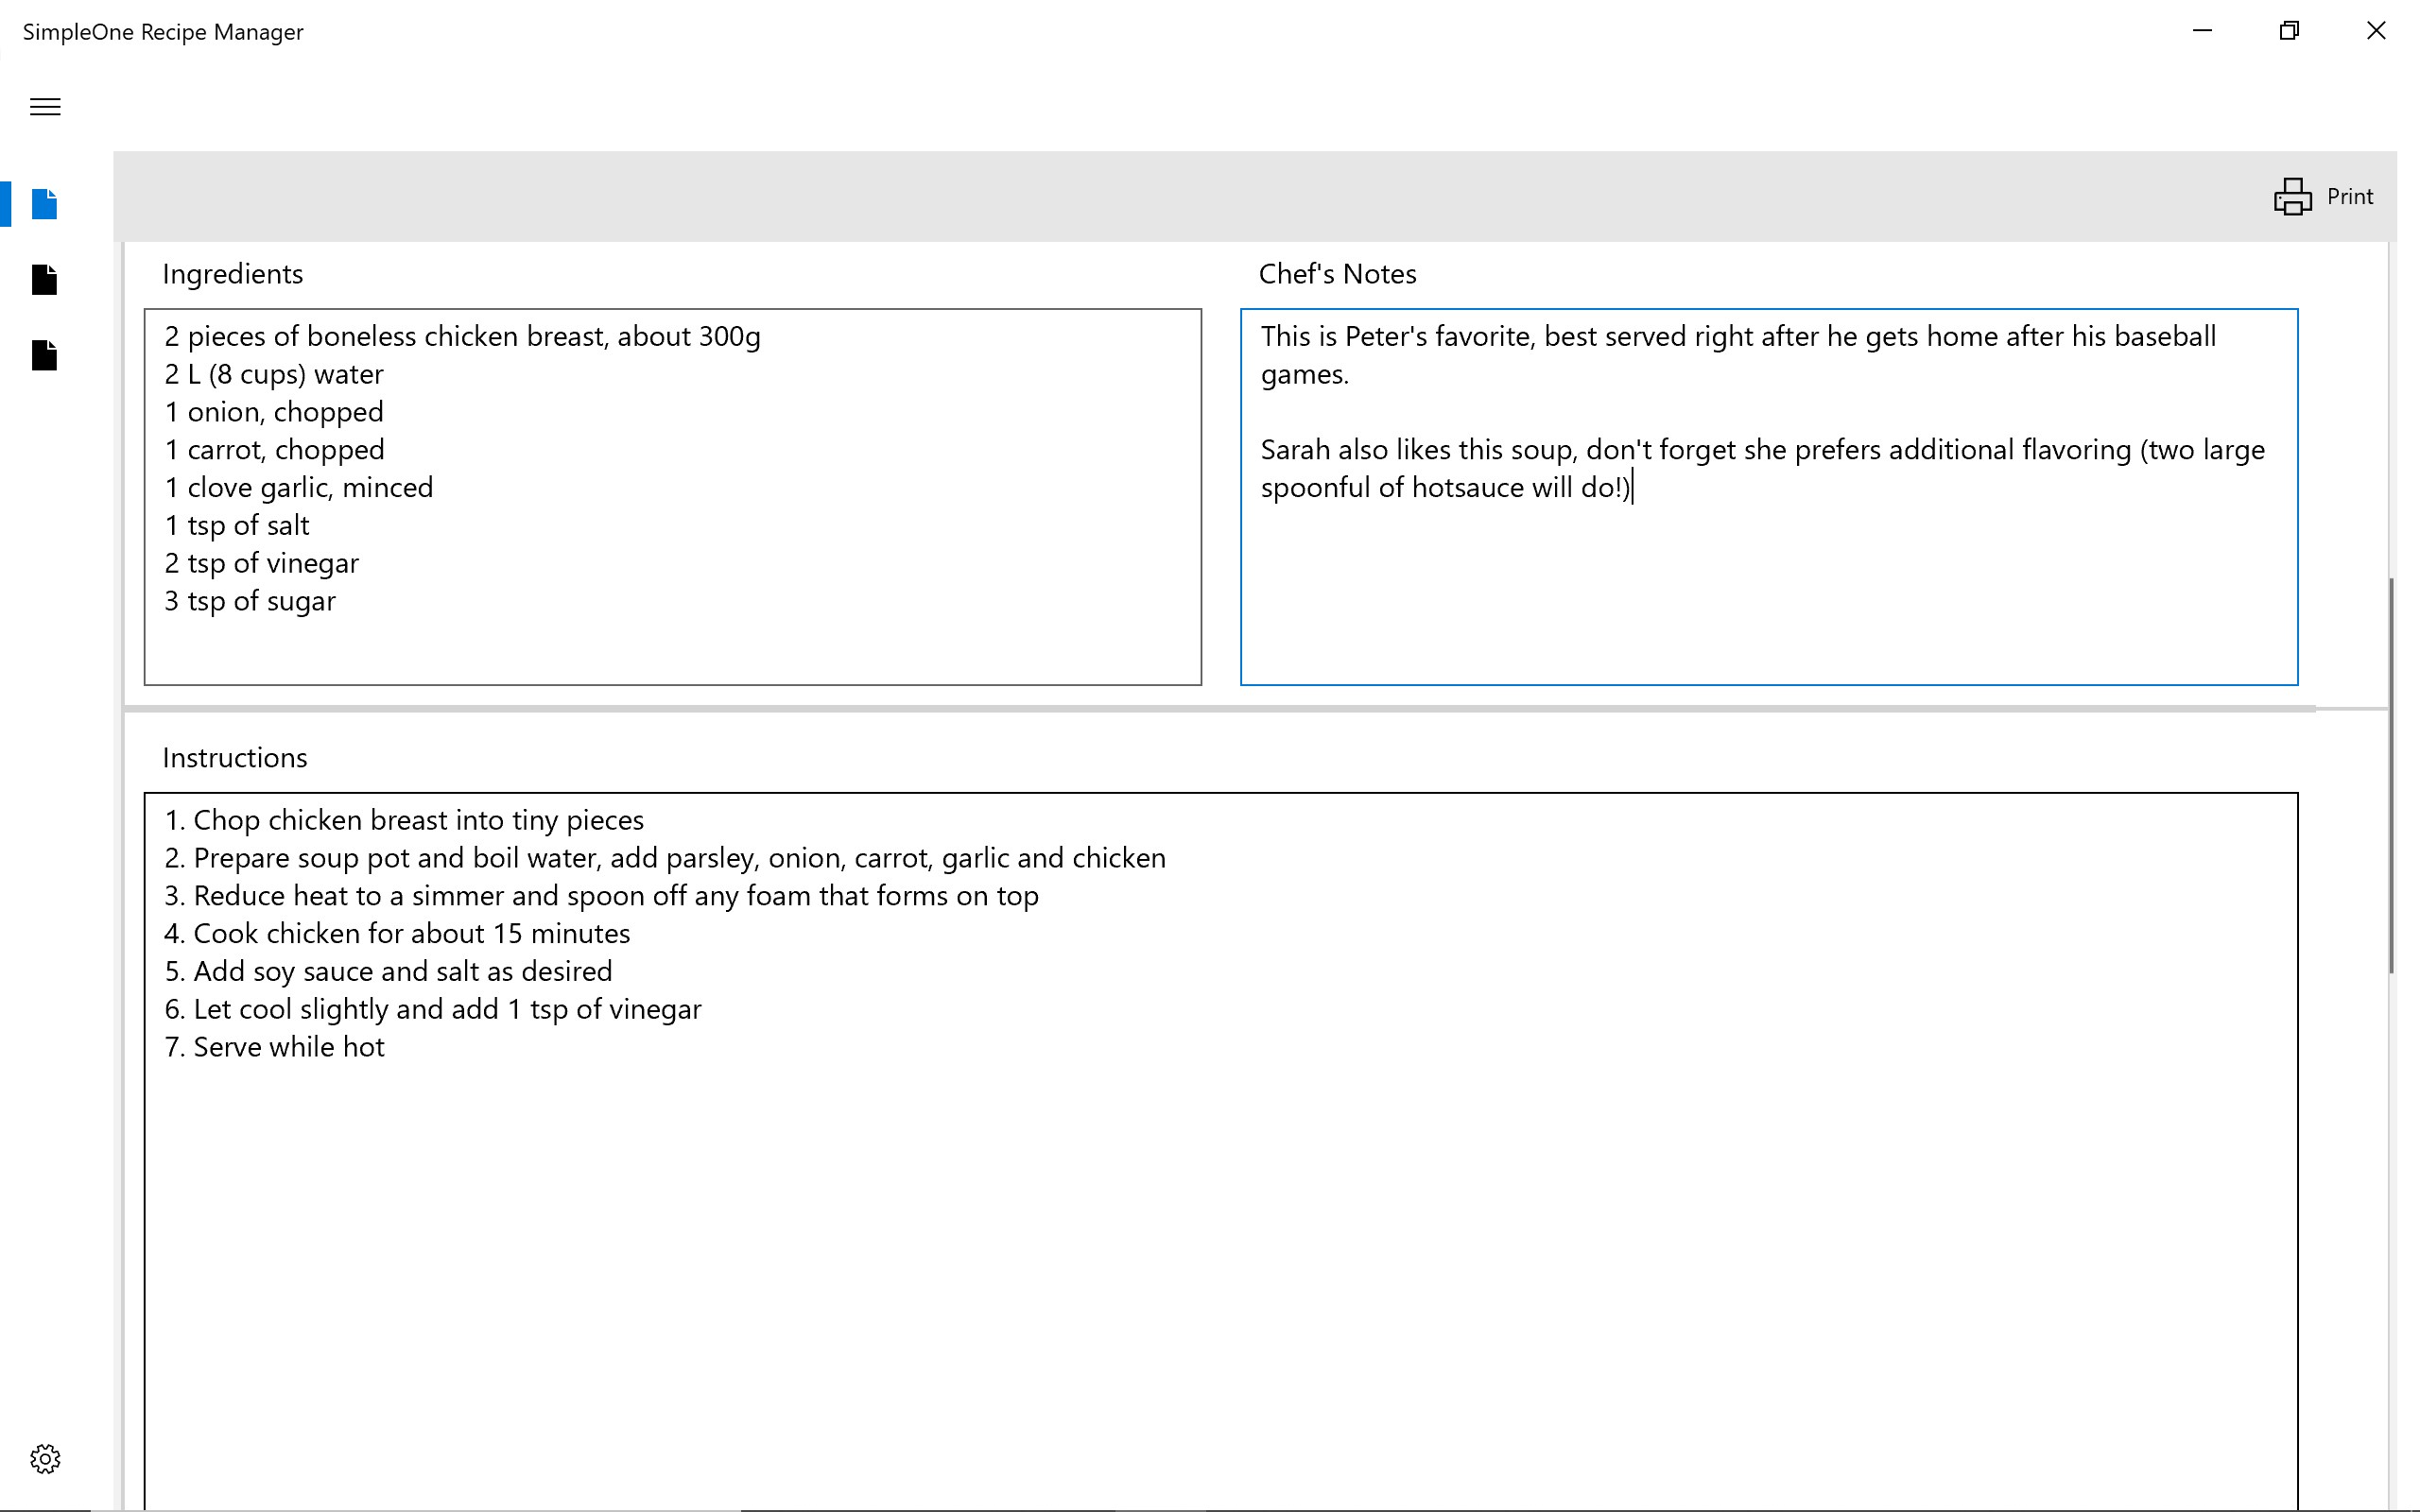
Task: Click the printer icon
Action: (x=2292, y=196)
